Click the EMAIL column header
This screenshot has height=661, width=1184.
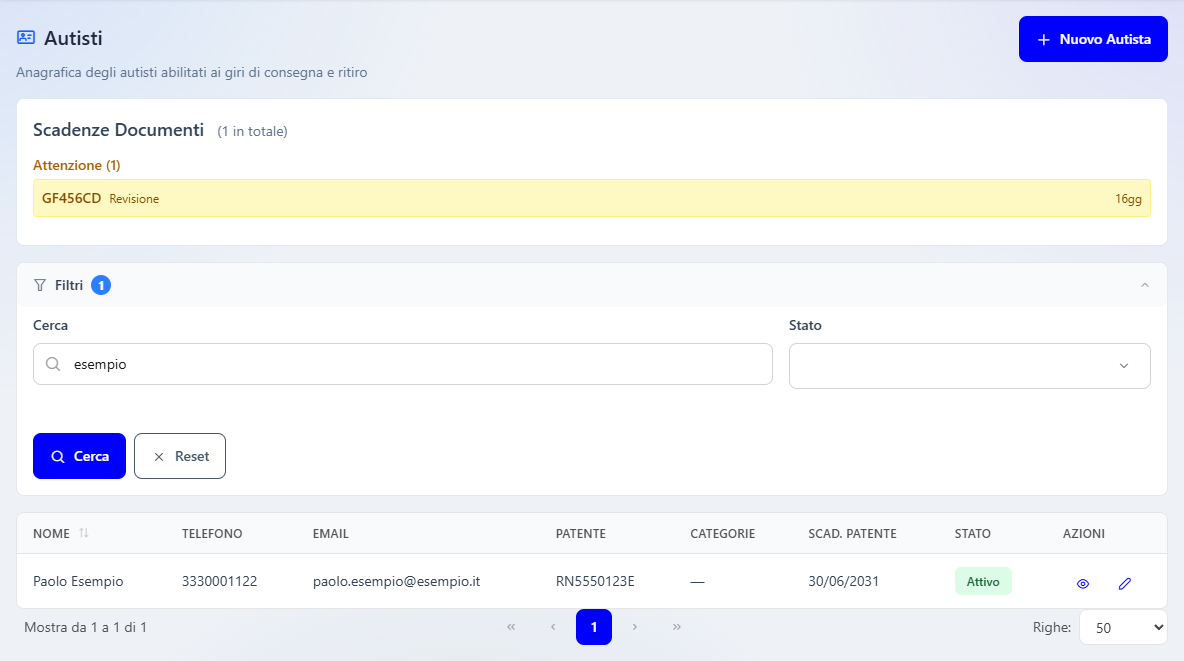tap(331, 533)
